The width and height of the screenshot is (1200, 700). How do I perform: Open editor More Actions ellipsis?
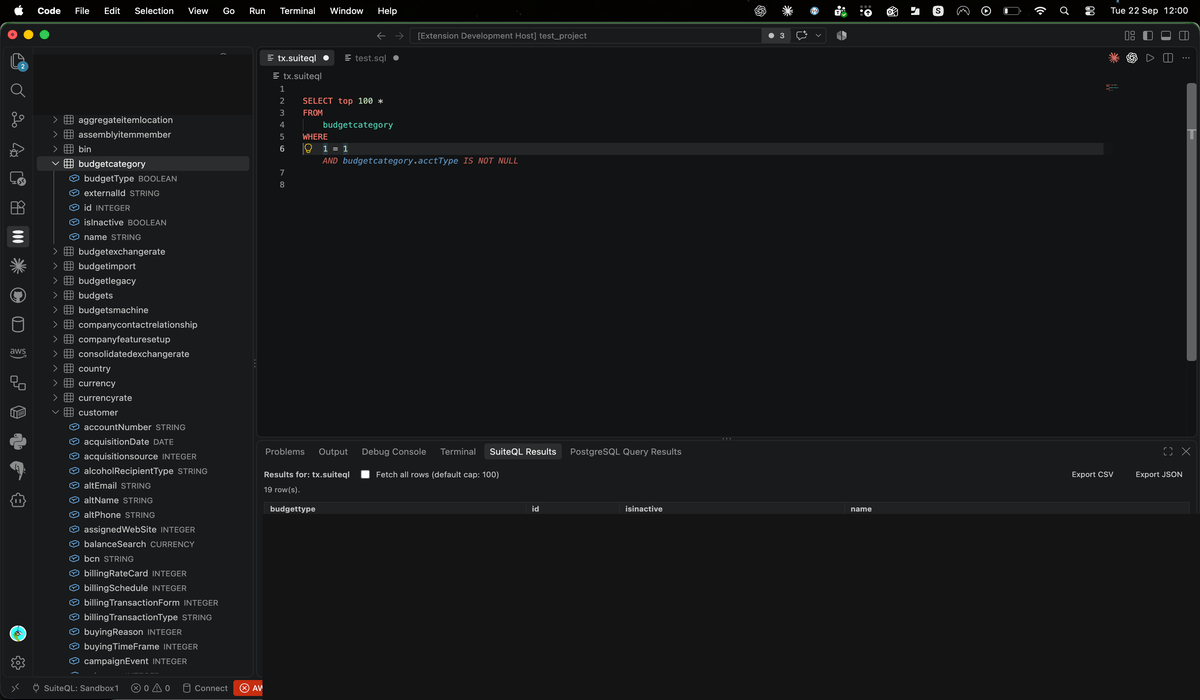(1186, 58)
